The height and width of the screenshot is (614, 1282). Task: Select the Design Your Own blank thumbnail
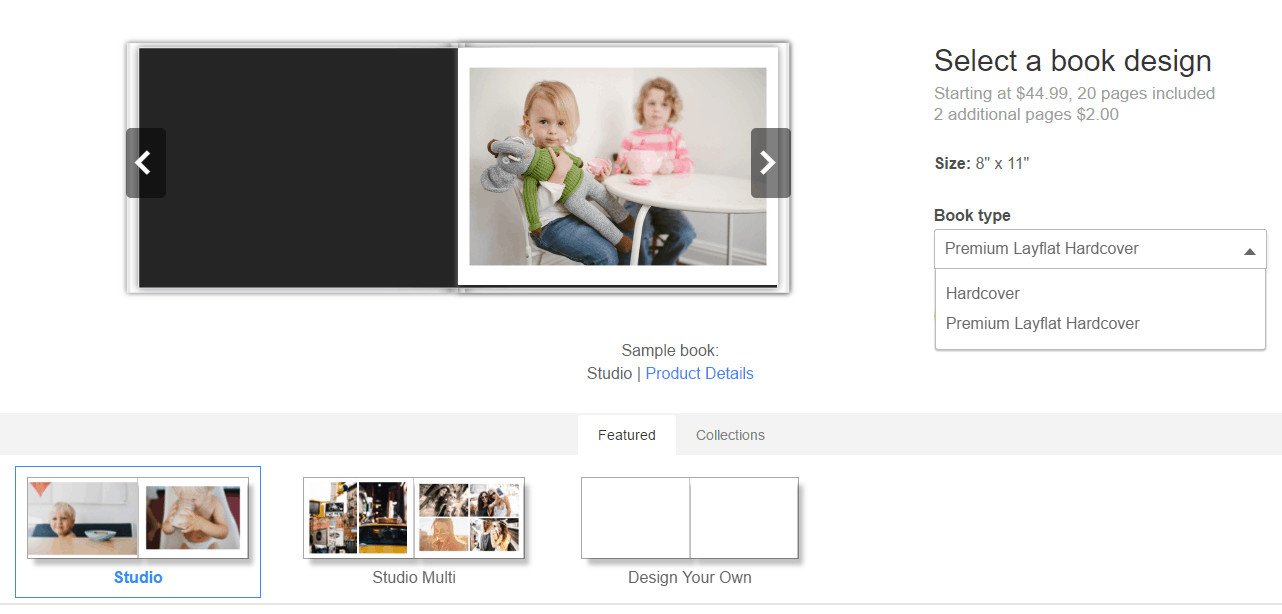pos(690,518)
